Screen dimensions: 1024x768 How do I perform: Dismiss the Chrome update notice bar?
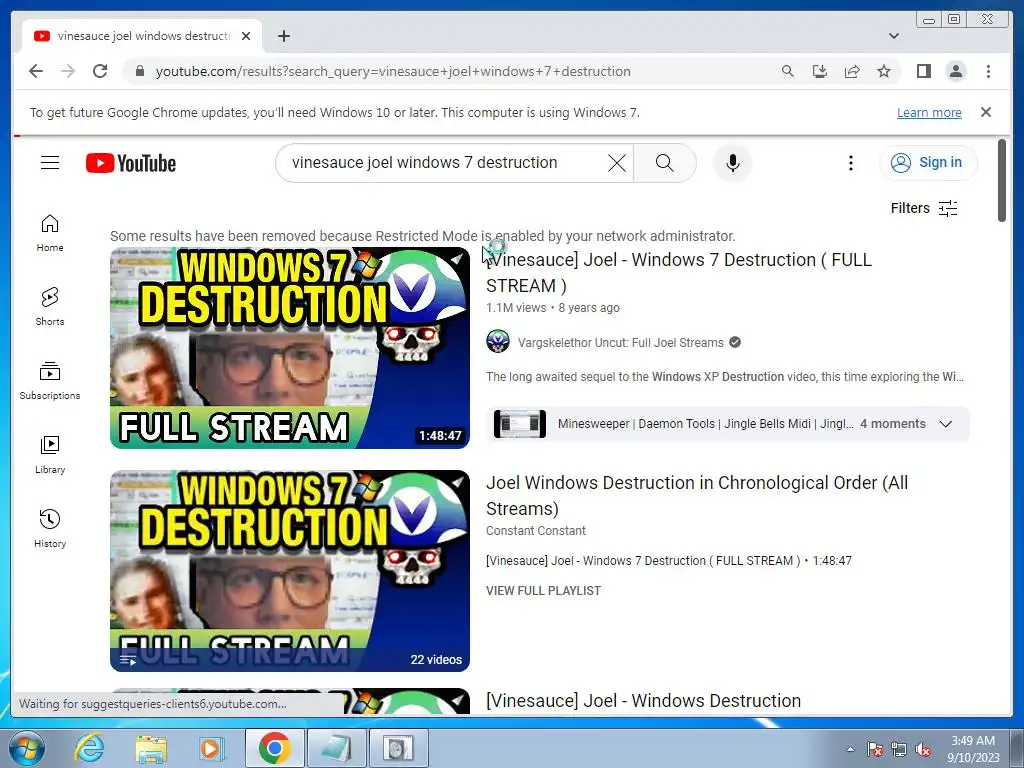tap(986, 112)
